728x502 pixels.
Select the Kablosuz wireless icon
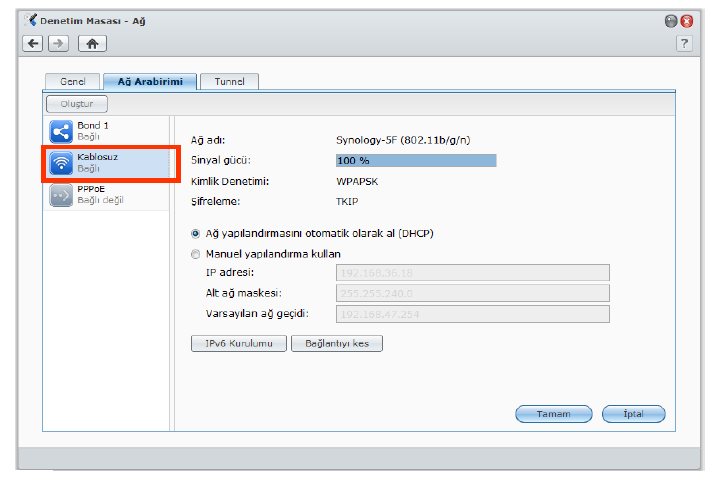pyautogui.click(x=60, y=163)
